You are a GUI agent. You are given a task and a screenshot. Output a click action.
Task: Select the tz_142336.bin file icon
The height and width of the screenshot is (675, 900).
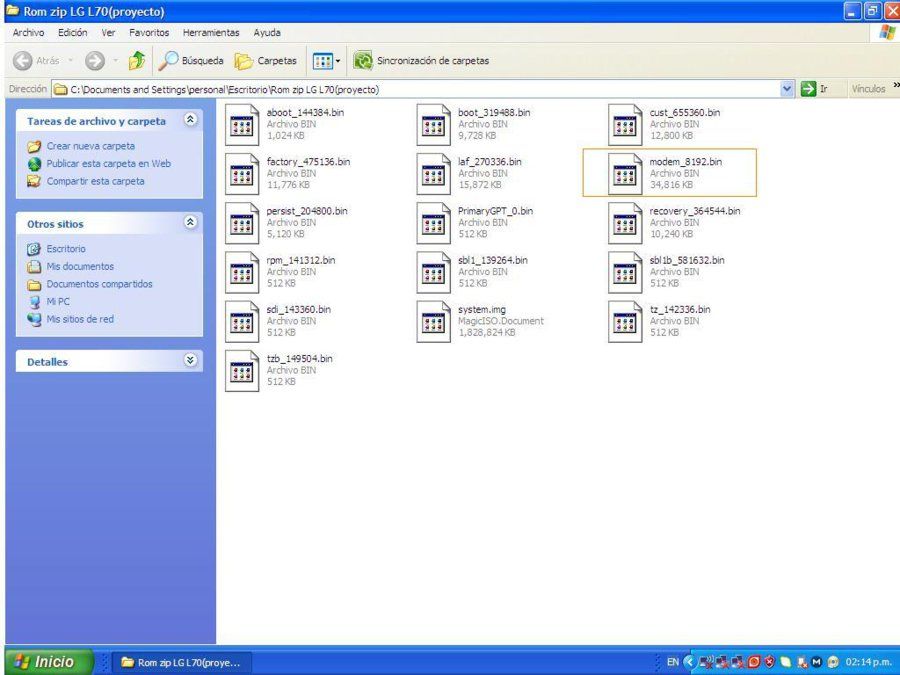point(625,322)
